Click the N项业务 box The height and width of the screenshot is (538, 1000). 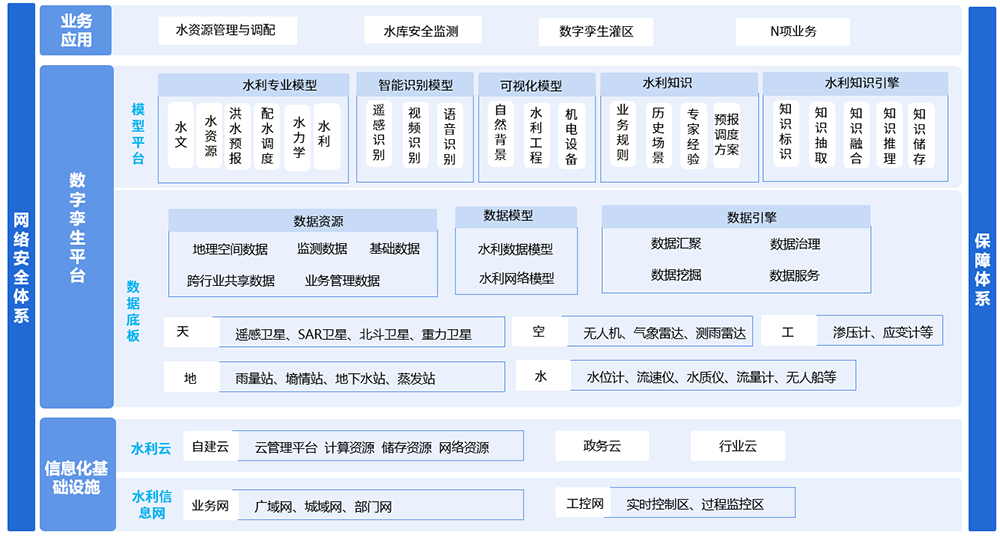point(792,31)
